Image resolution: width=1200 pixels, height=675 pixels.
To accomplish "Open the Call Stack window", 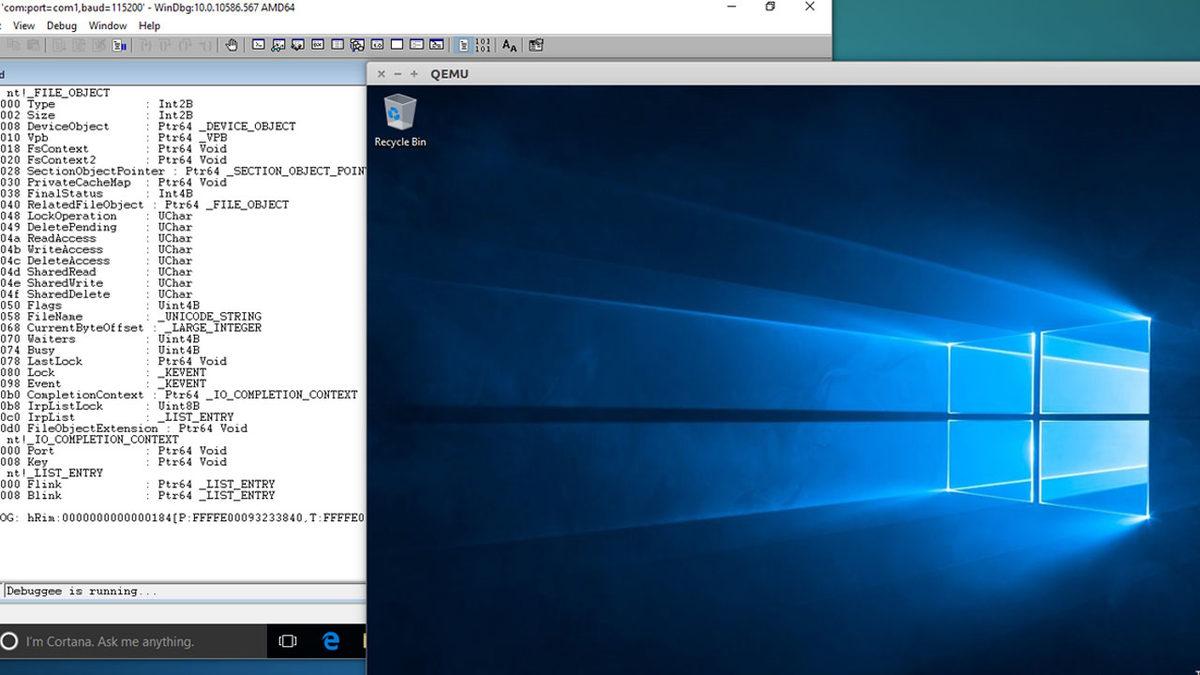I will coord(355,45).
